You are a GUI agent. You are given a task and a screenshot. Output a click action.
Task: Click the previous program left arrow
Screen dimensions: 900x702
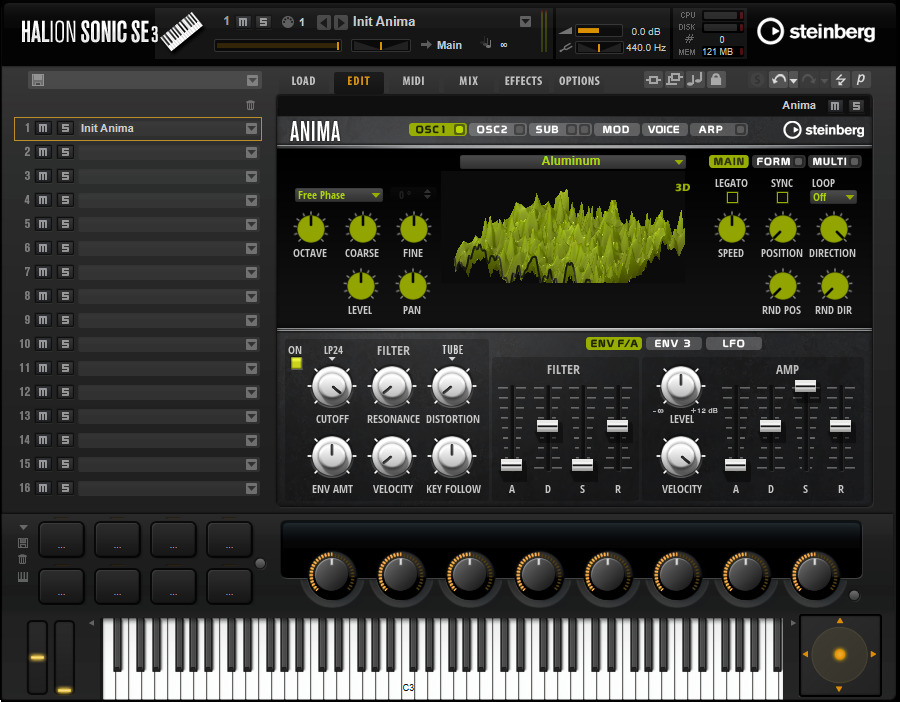[x=324, y=22]
